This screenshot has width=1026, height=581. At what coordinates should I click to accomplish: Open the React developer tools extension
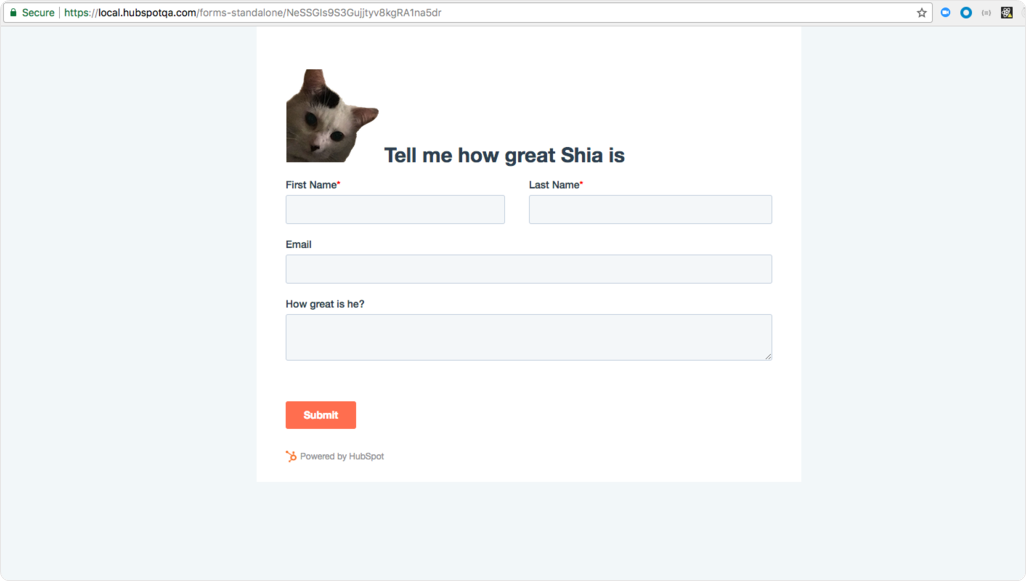[x=1007, y=13]
